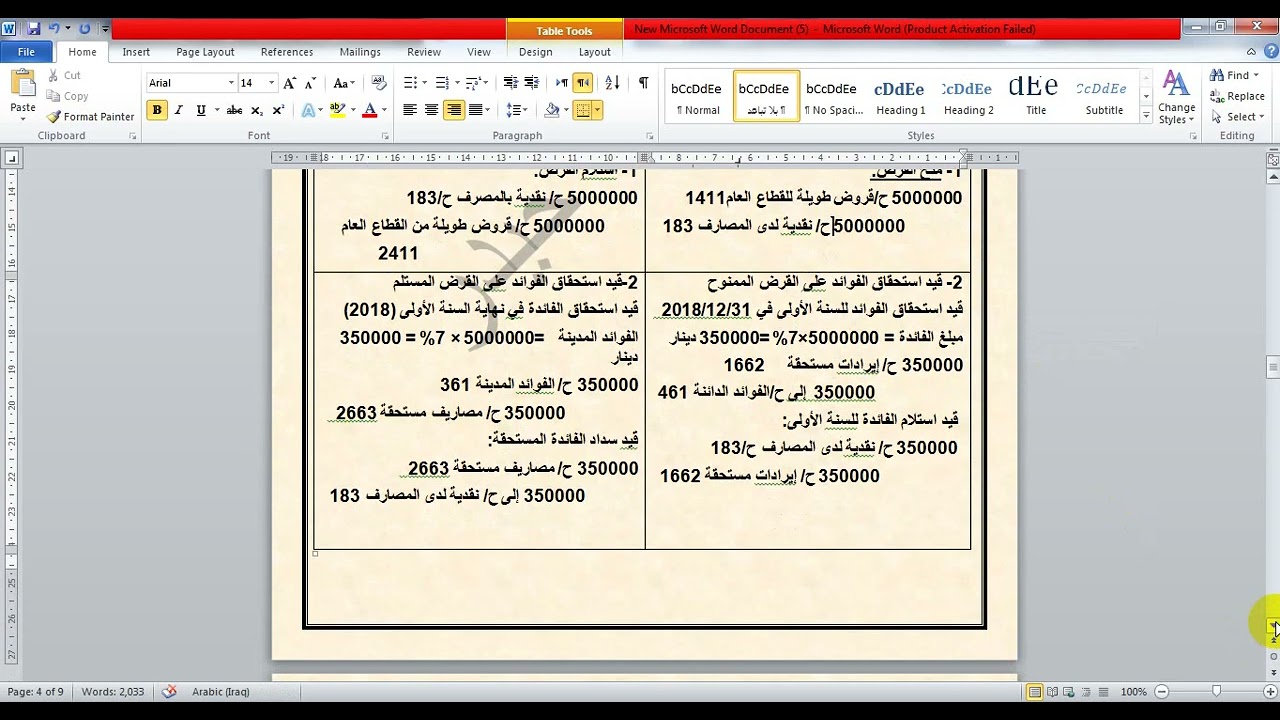
Task: Open Line Spacing dropdown
Action: 516,110
